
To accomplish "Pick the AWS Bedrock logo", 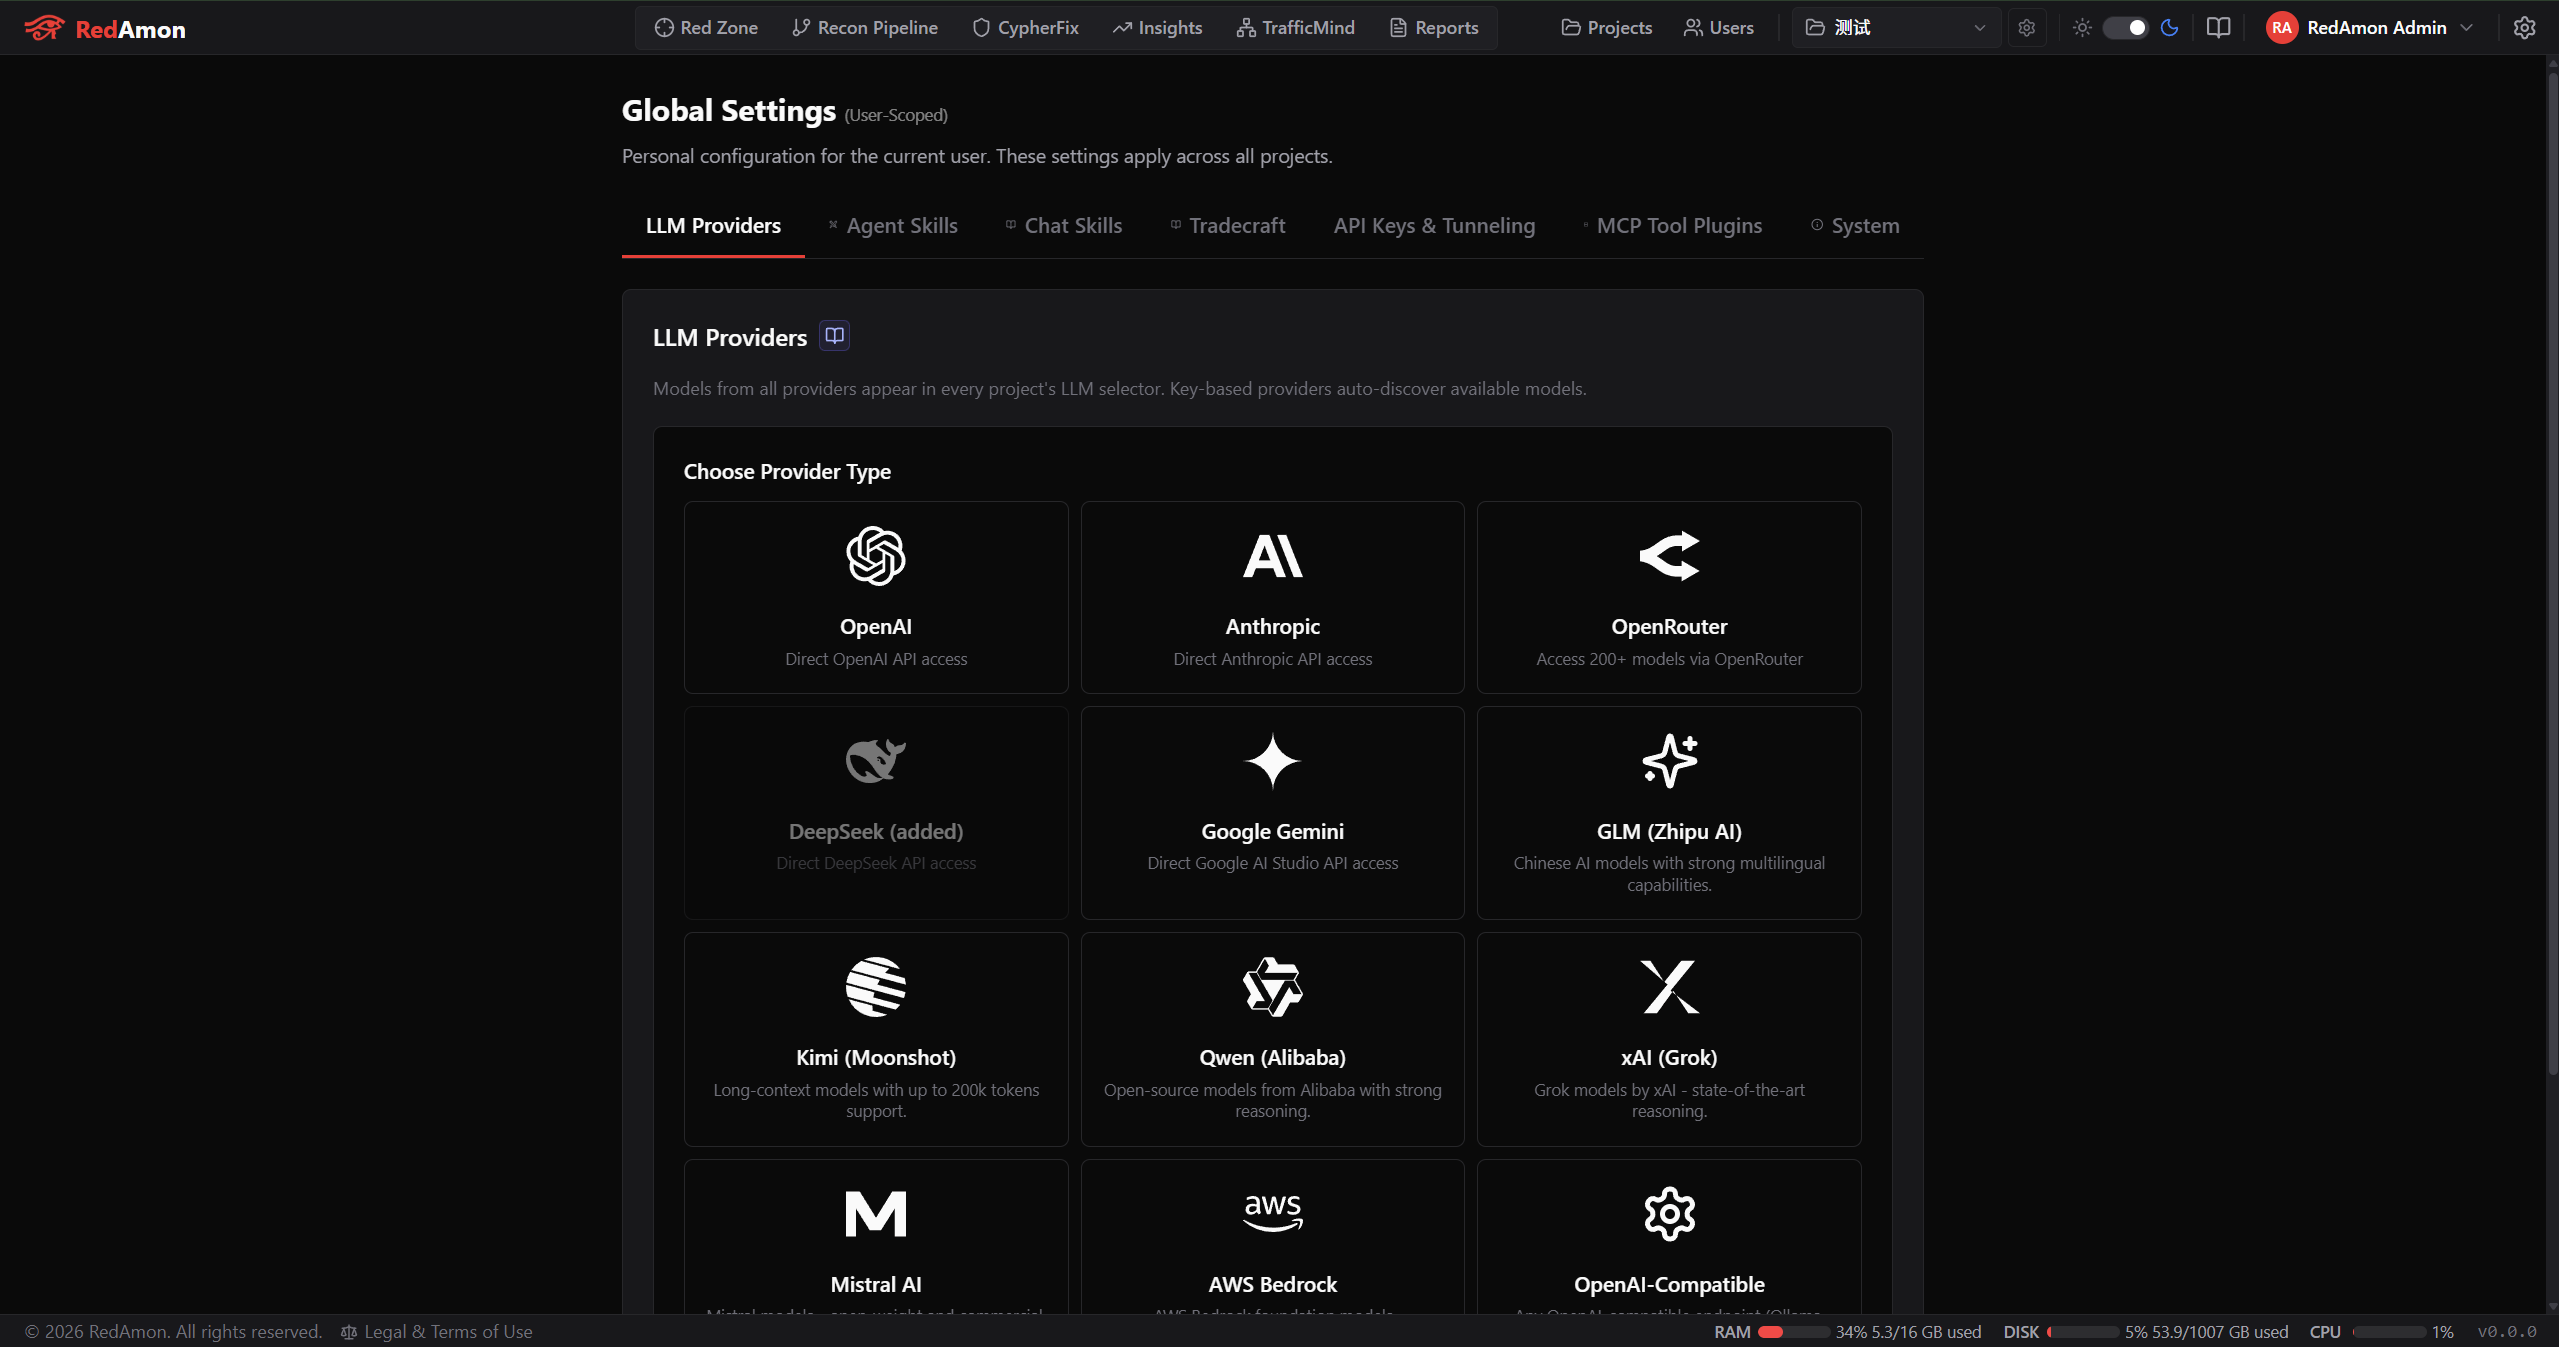I will pyautogui.click(x=1272, y=1214).
